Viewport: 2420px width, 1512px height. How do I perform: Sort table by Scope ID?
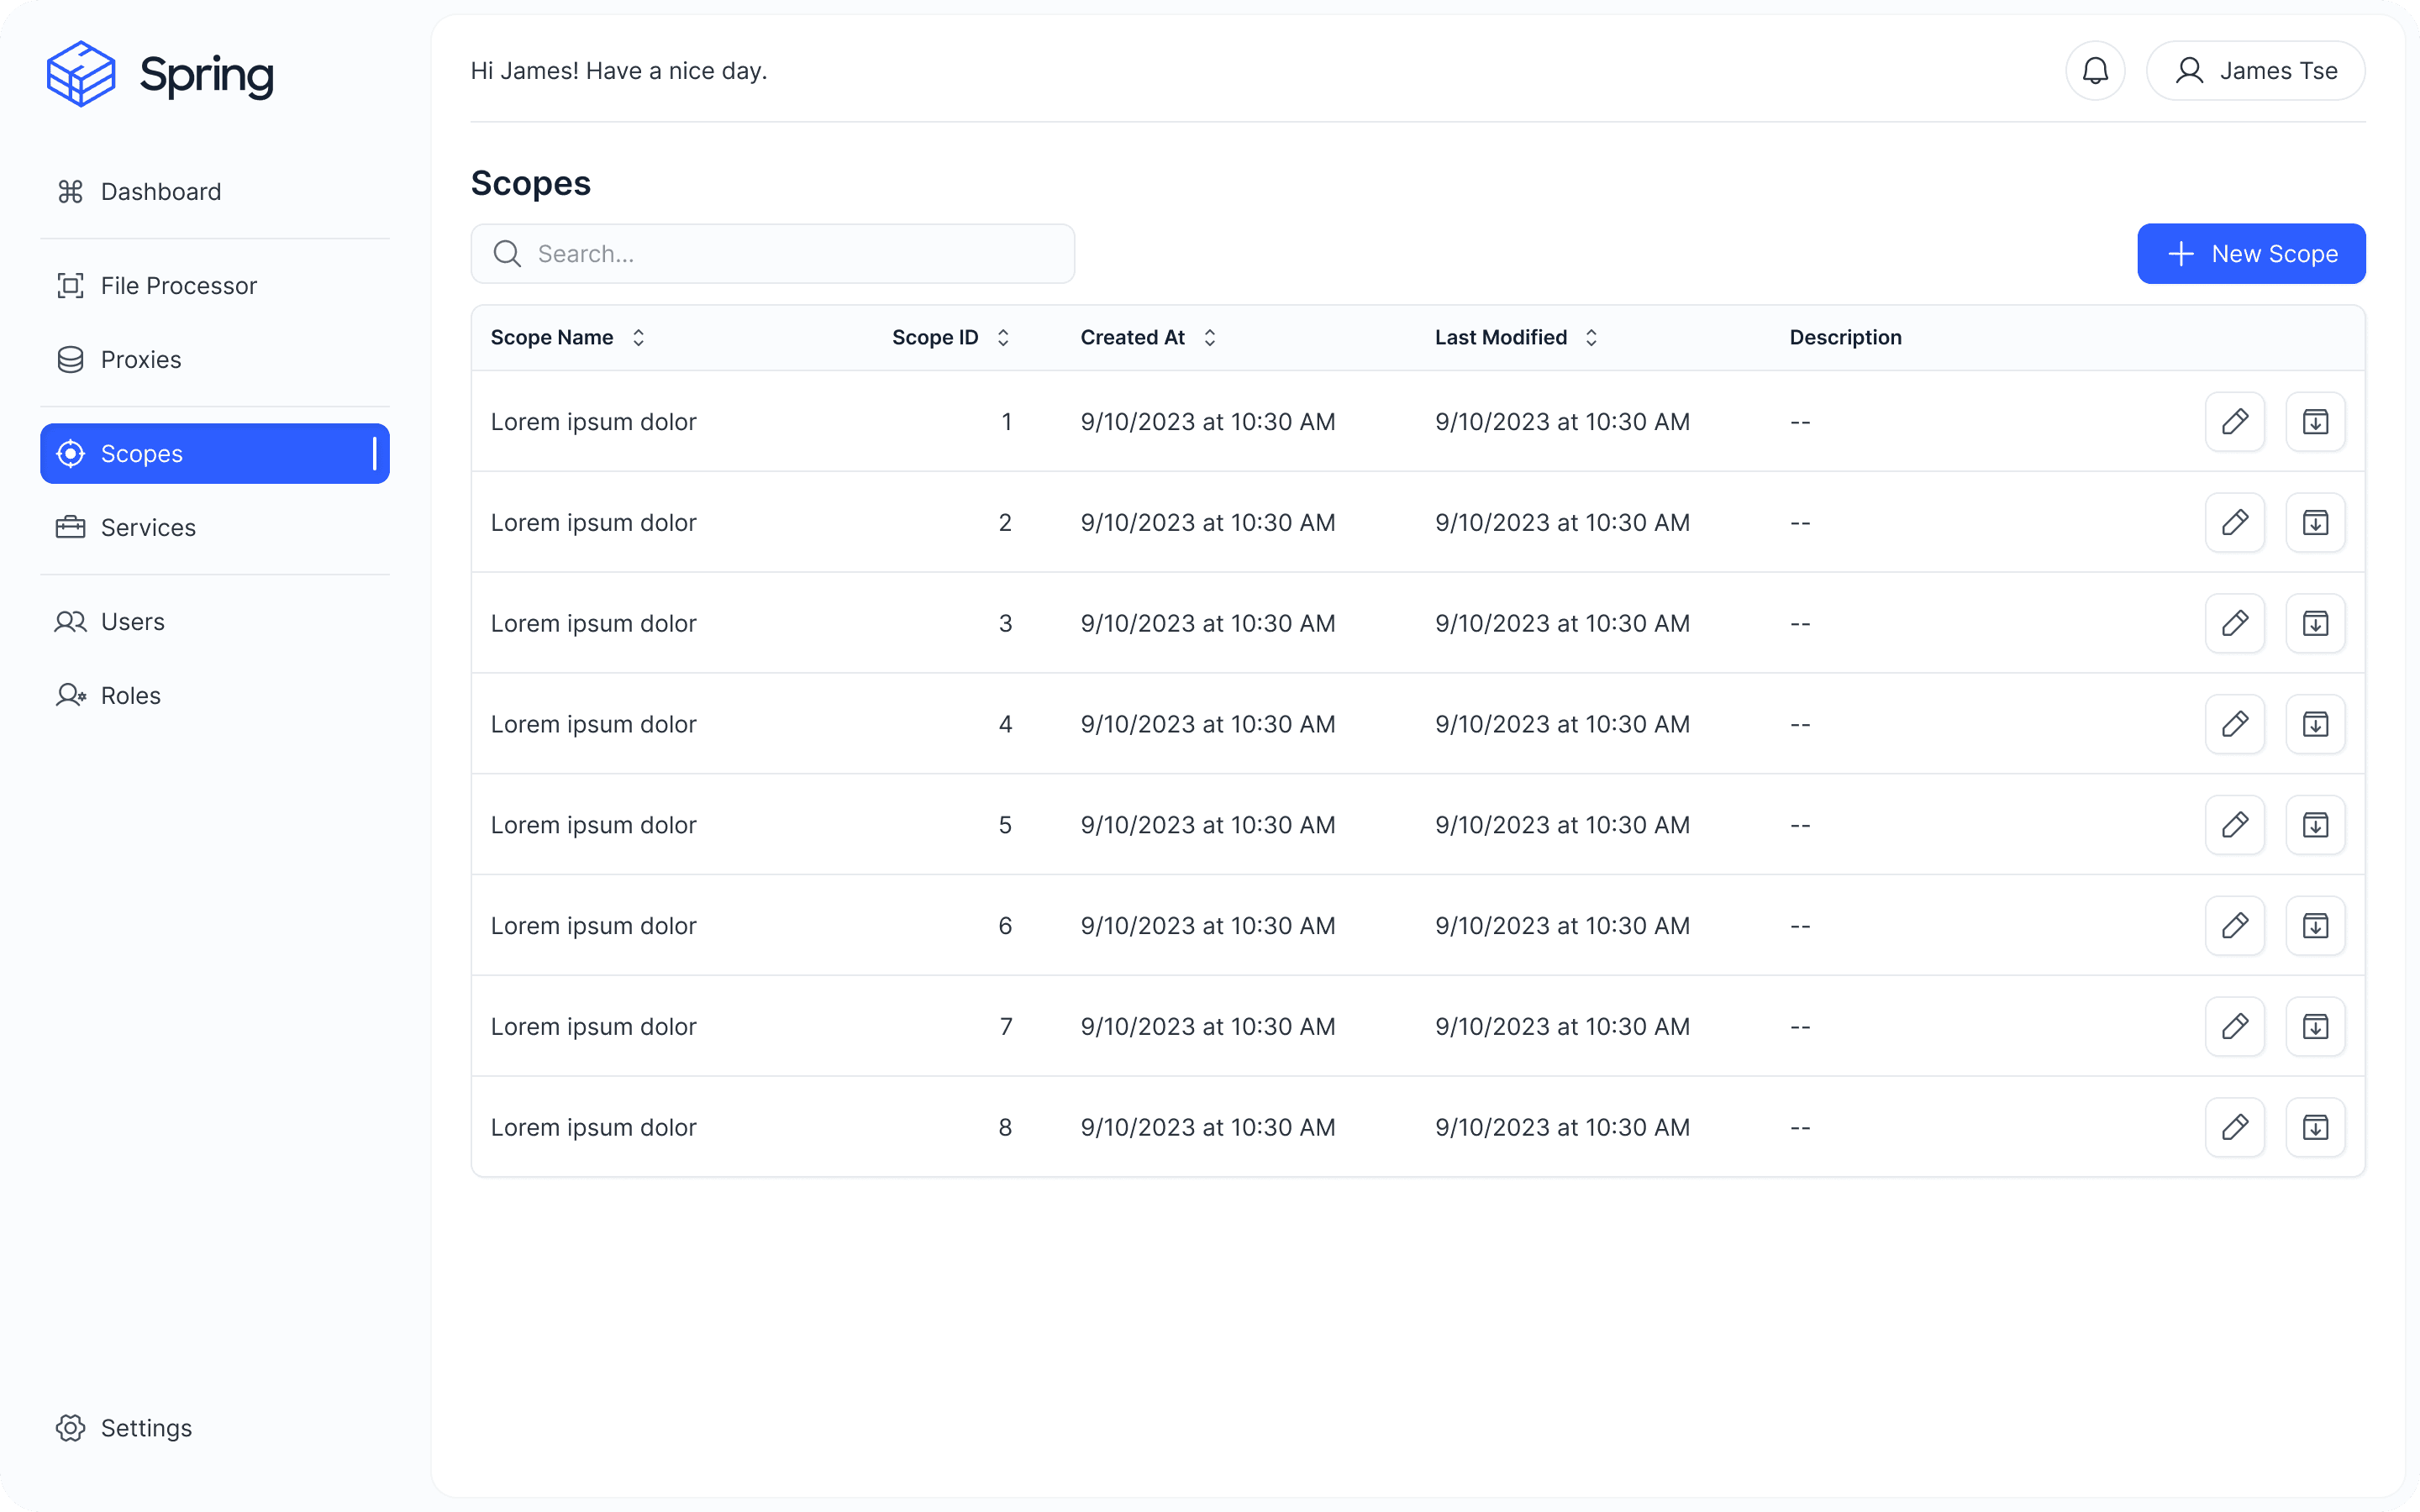(x=1003, y=338)
